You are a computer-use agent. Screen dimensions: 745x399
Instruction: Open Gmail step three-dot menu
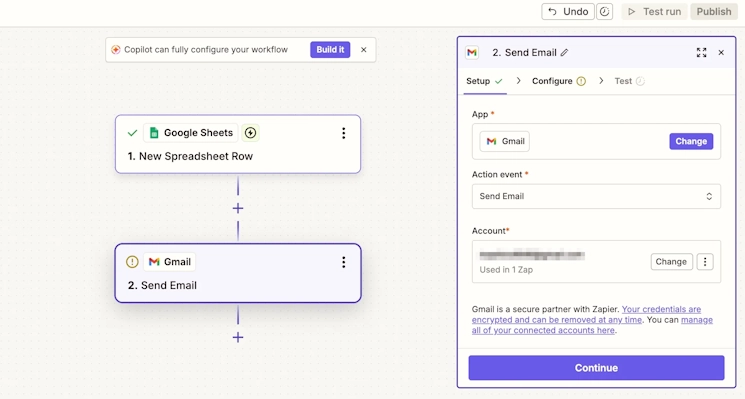pos(344,262)
